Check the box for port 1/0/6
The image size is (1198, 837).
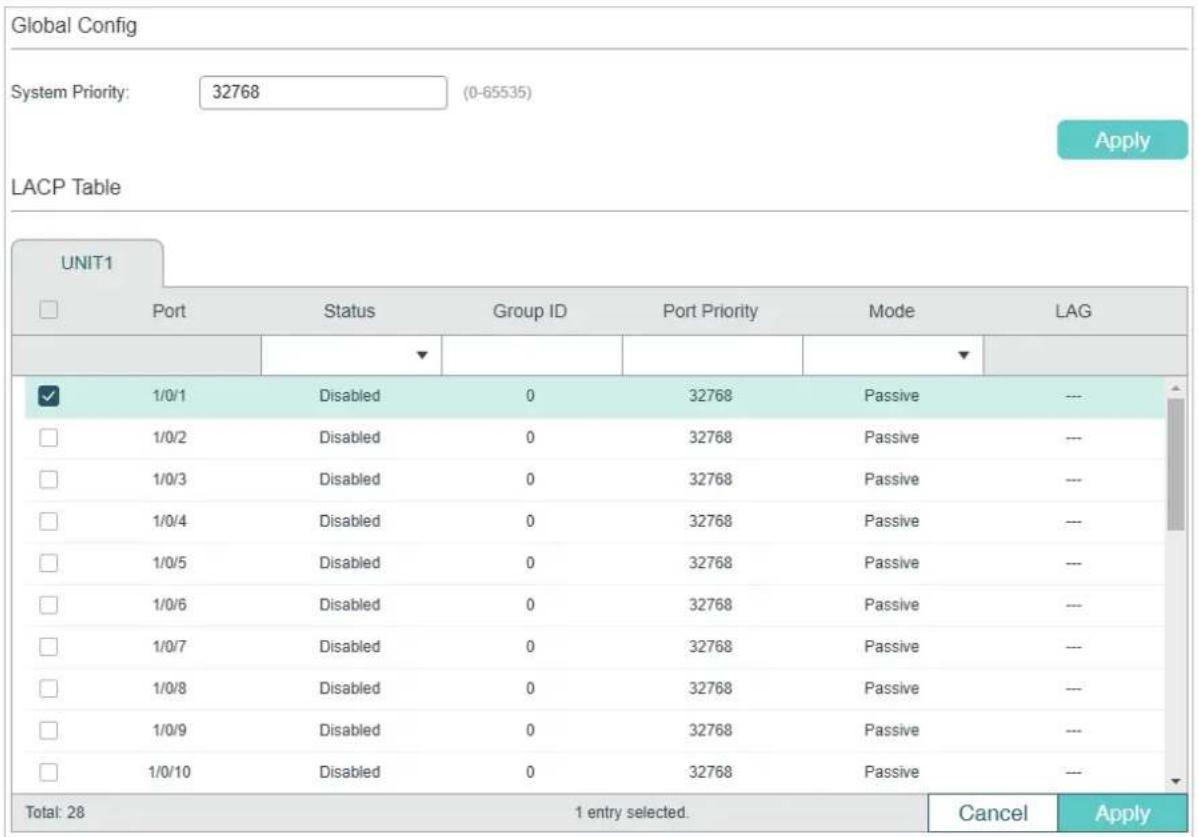48,605
